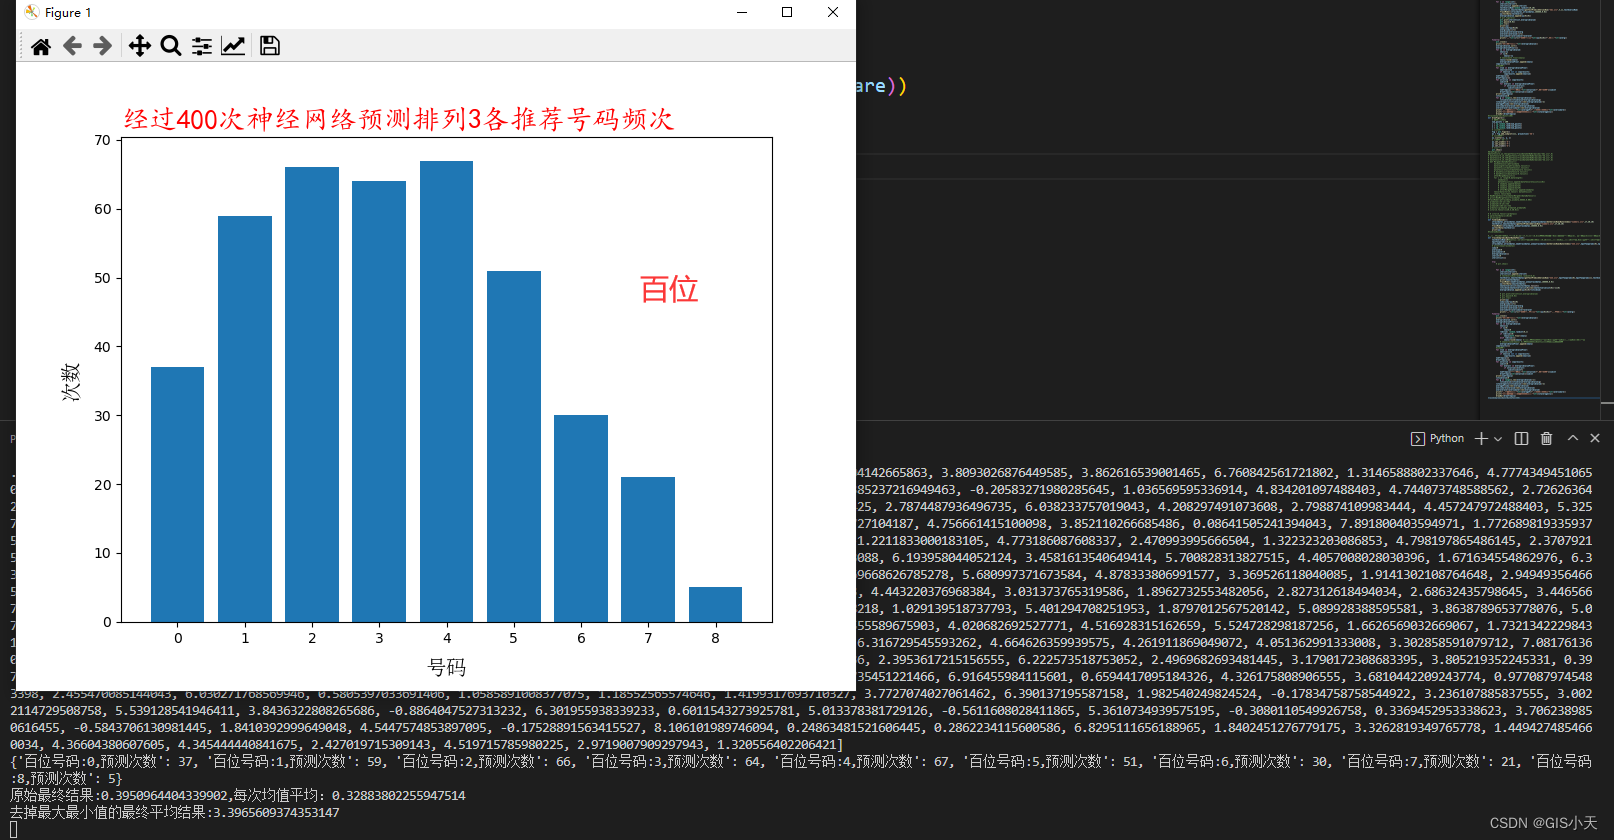
Task: Click the x-axis label '号码'
Action: point(447,667)
